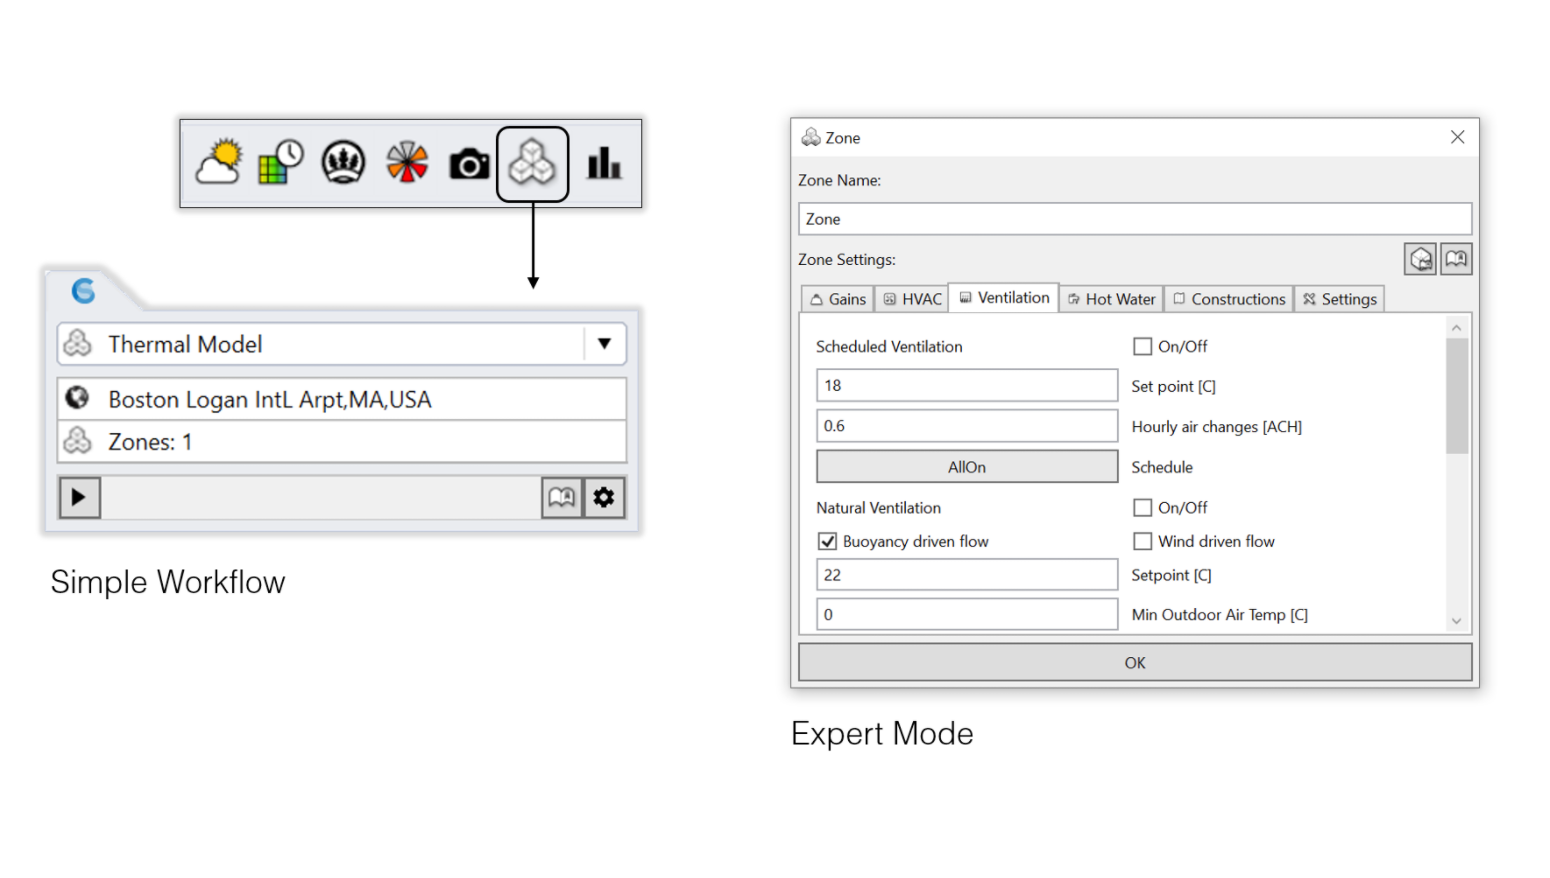The image size is (1550, 878).
Task: Click the gear settings icon in workflow panel
Action: 604,497
